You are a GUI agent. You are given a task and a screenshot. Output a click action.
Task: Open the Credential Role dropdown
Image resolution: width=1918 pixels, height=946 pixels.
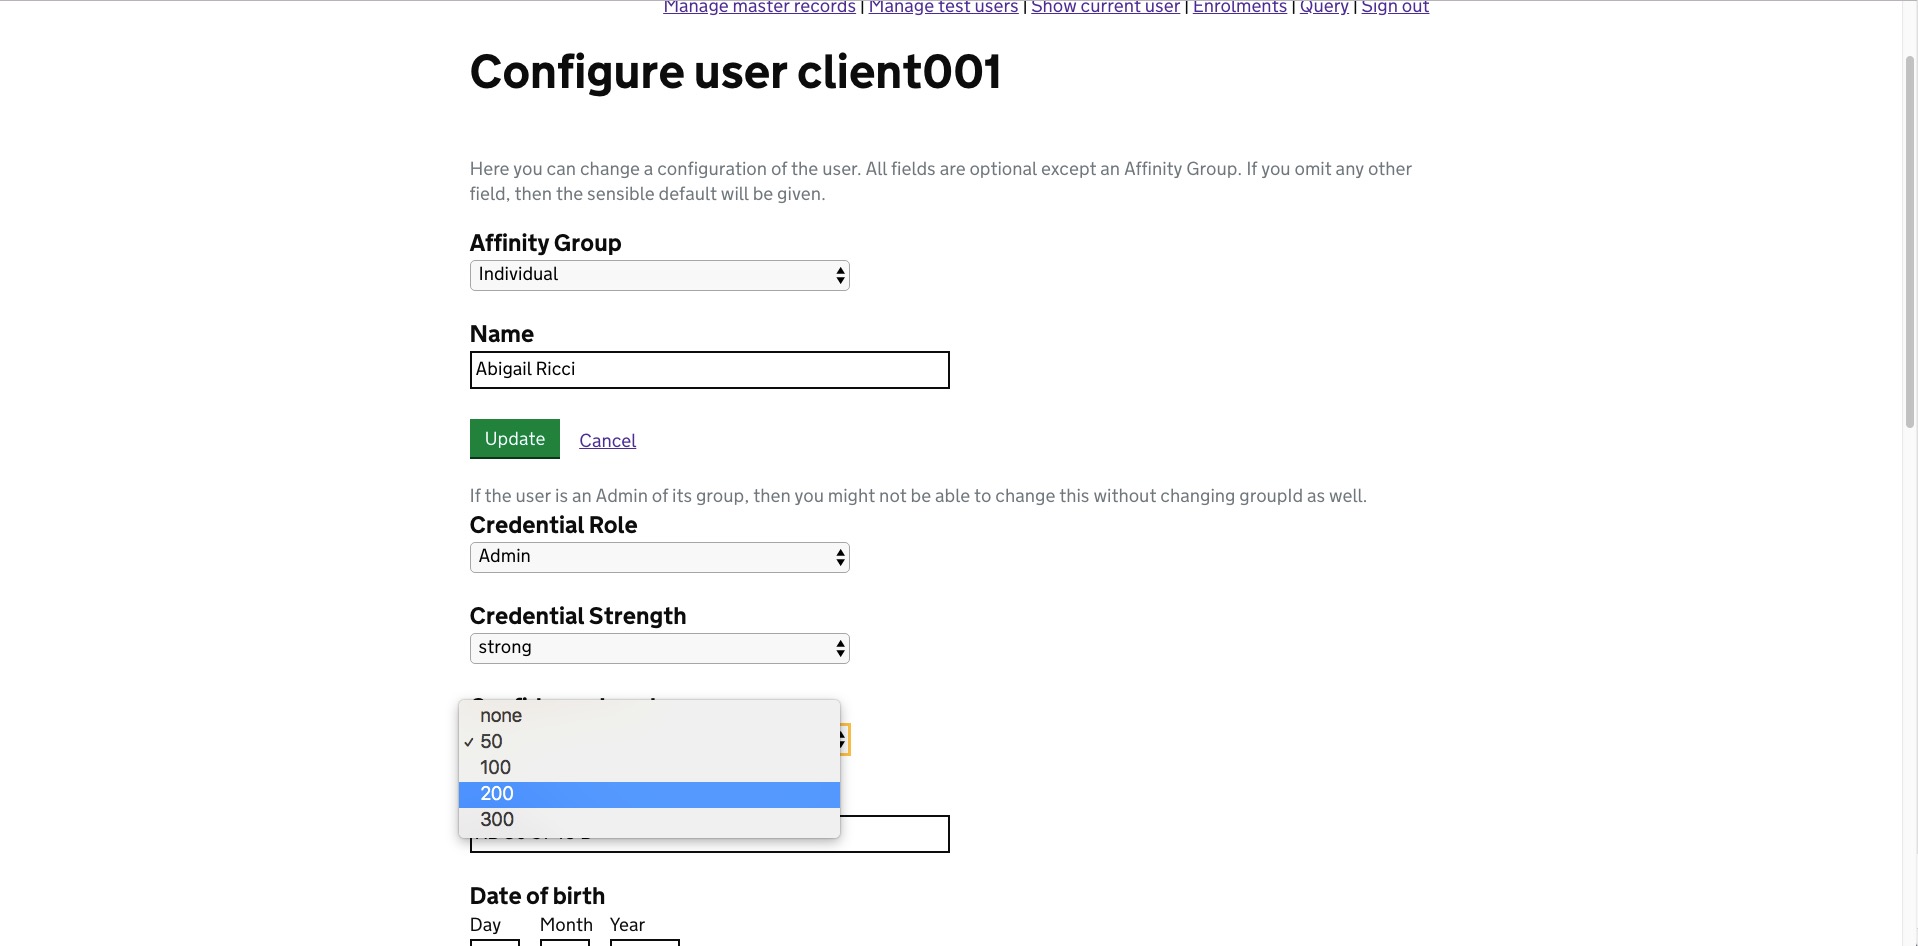pos(659,557)
